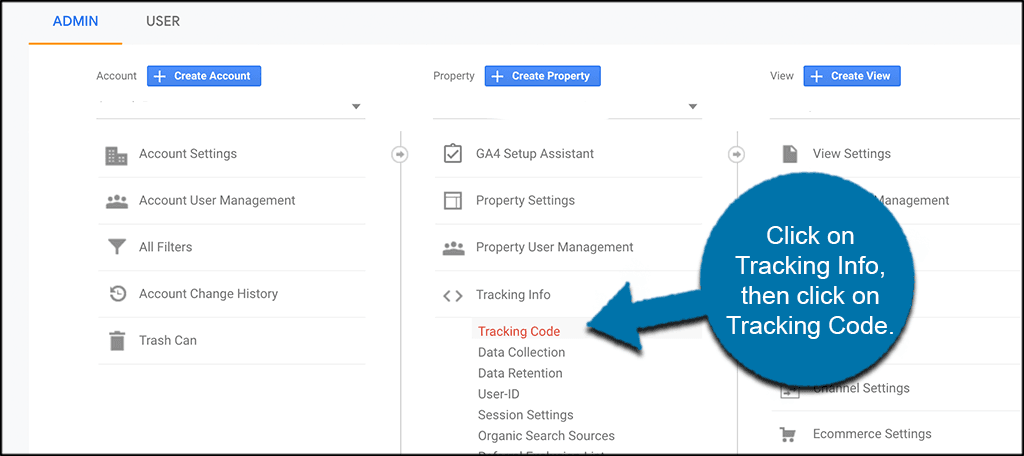
Task: Click the Account User Management people icon
Action: [x=117, y=201]
